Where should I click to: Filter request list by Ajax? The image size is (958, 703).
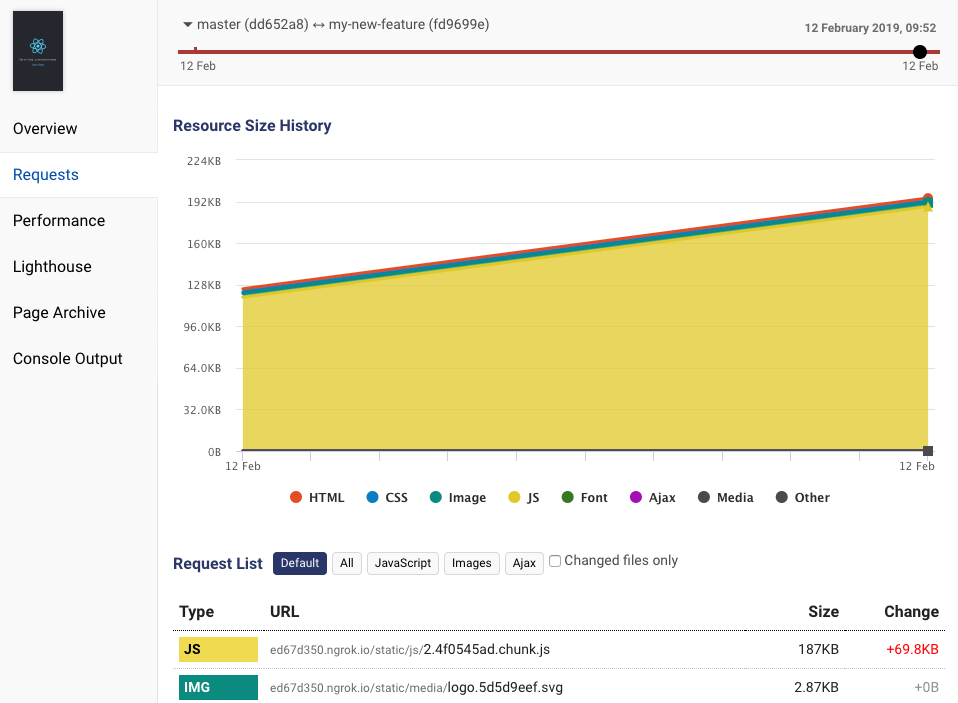pyautogui.click(x=524, y=563)
